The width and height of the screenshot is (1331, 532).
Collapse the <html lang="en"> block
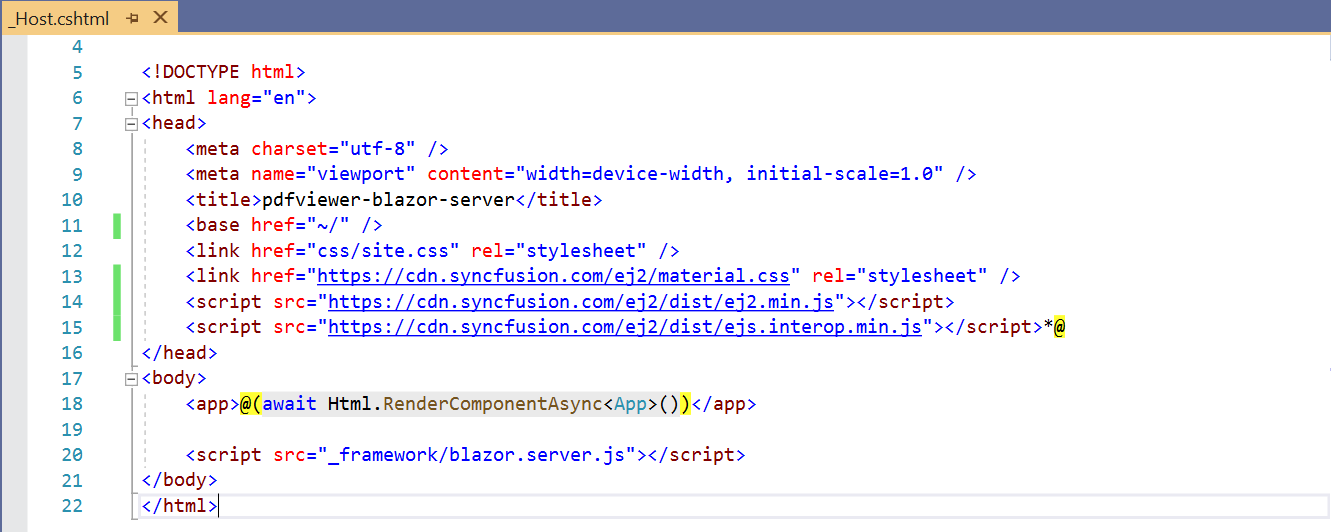click(x=130, y=98)
